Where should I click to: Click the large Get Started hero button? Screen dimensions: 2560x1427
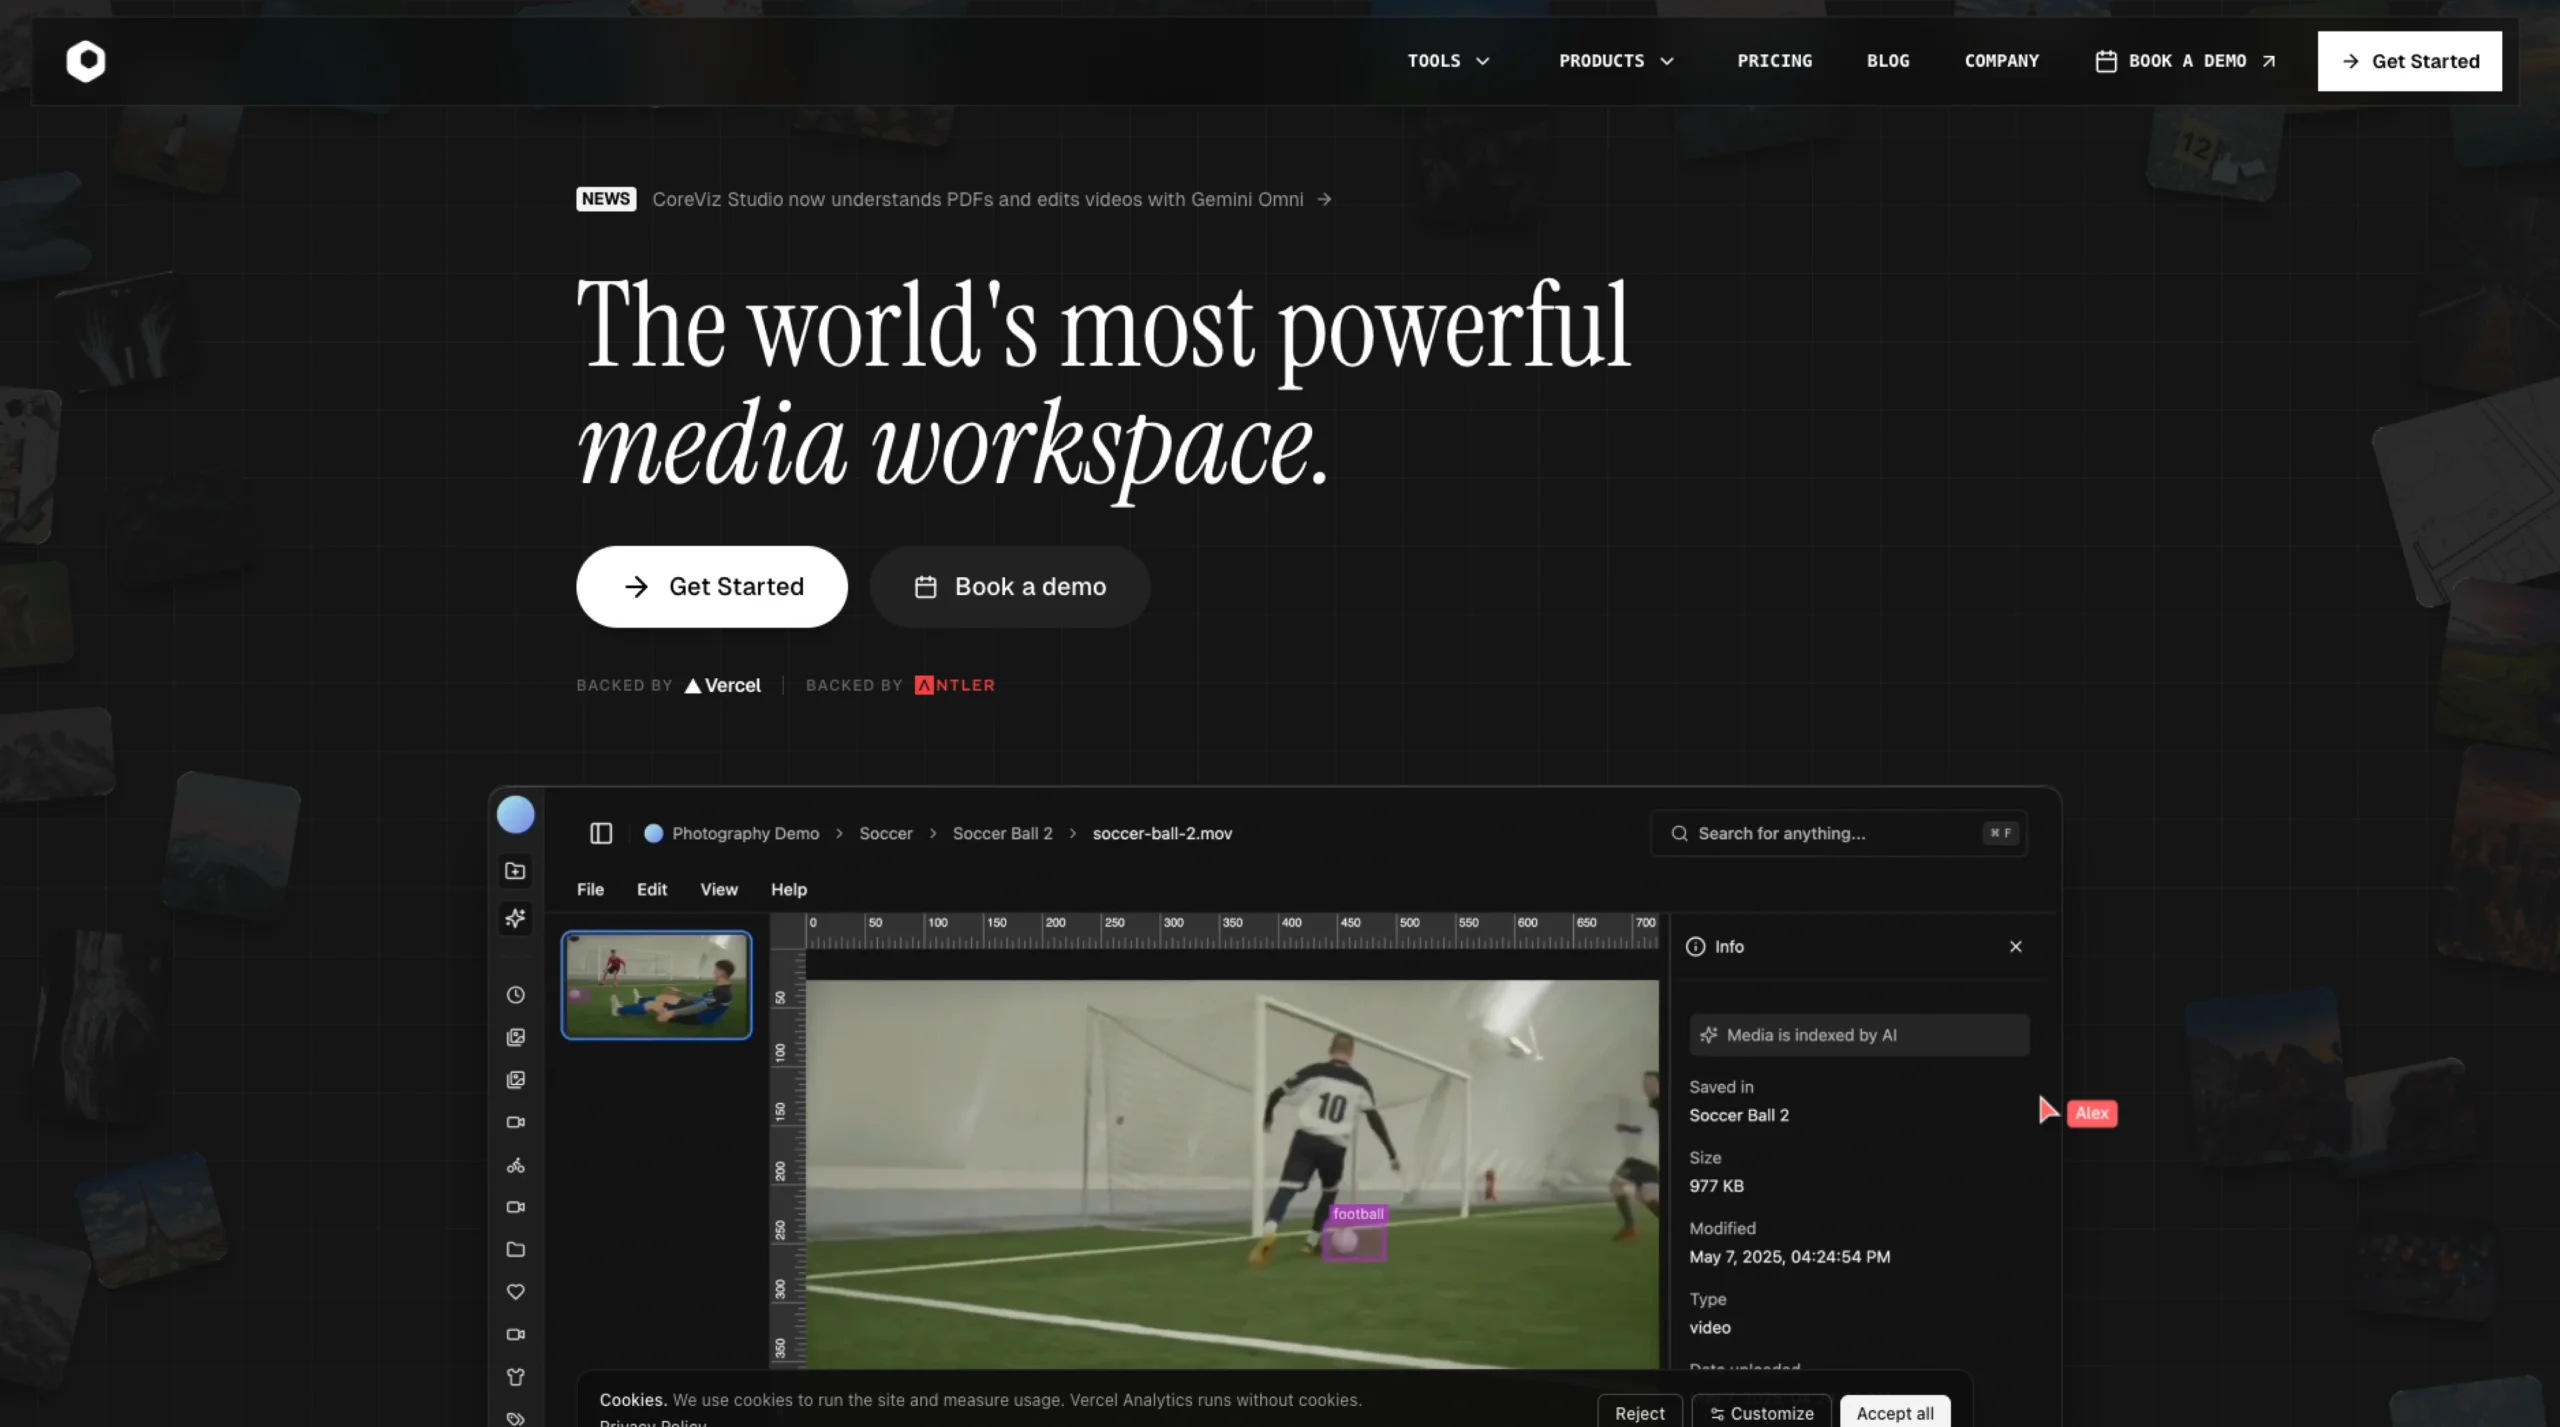[711, 587]
